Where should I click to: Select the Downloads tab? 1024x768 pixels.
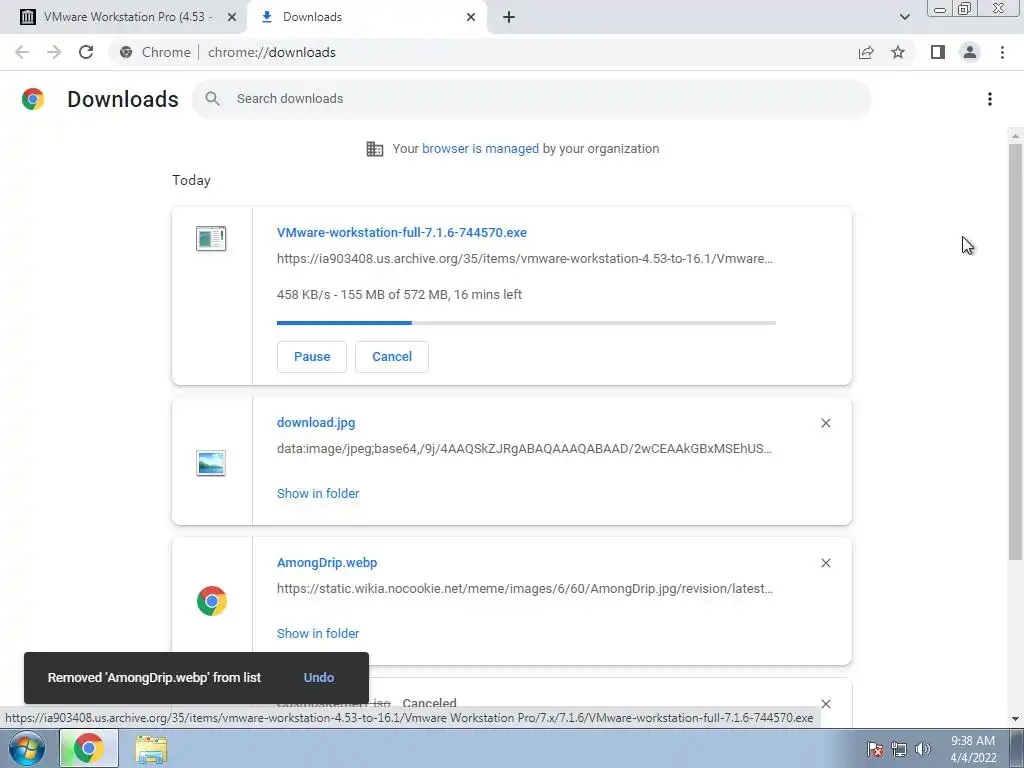coord(367,17)
